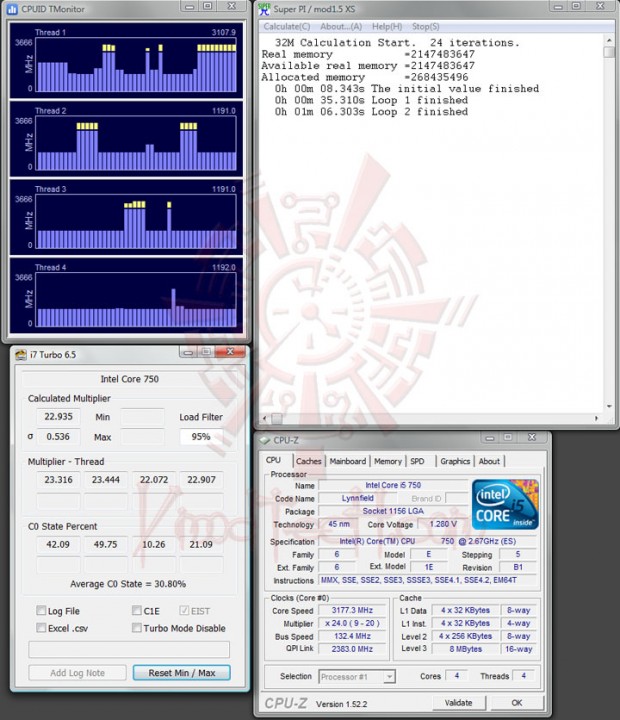Click the Thread 2 frequency graph
This screenshot has height=720, width=620.
tap(136, 143)
